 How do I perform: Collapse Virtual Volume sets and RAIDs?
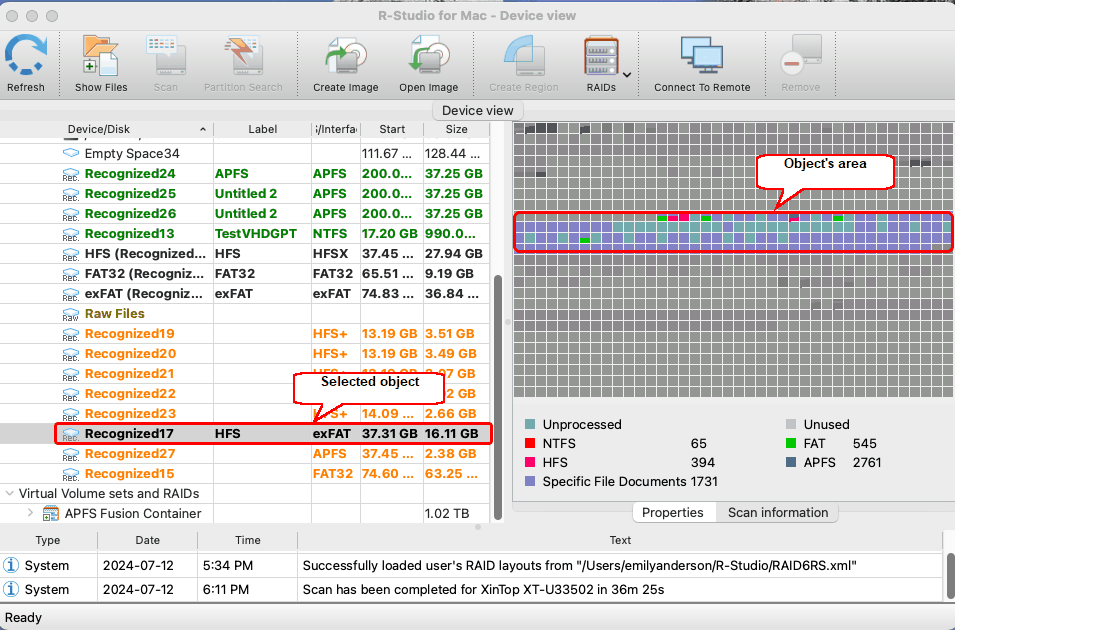click(9, 493)
